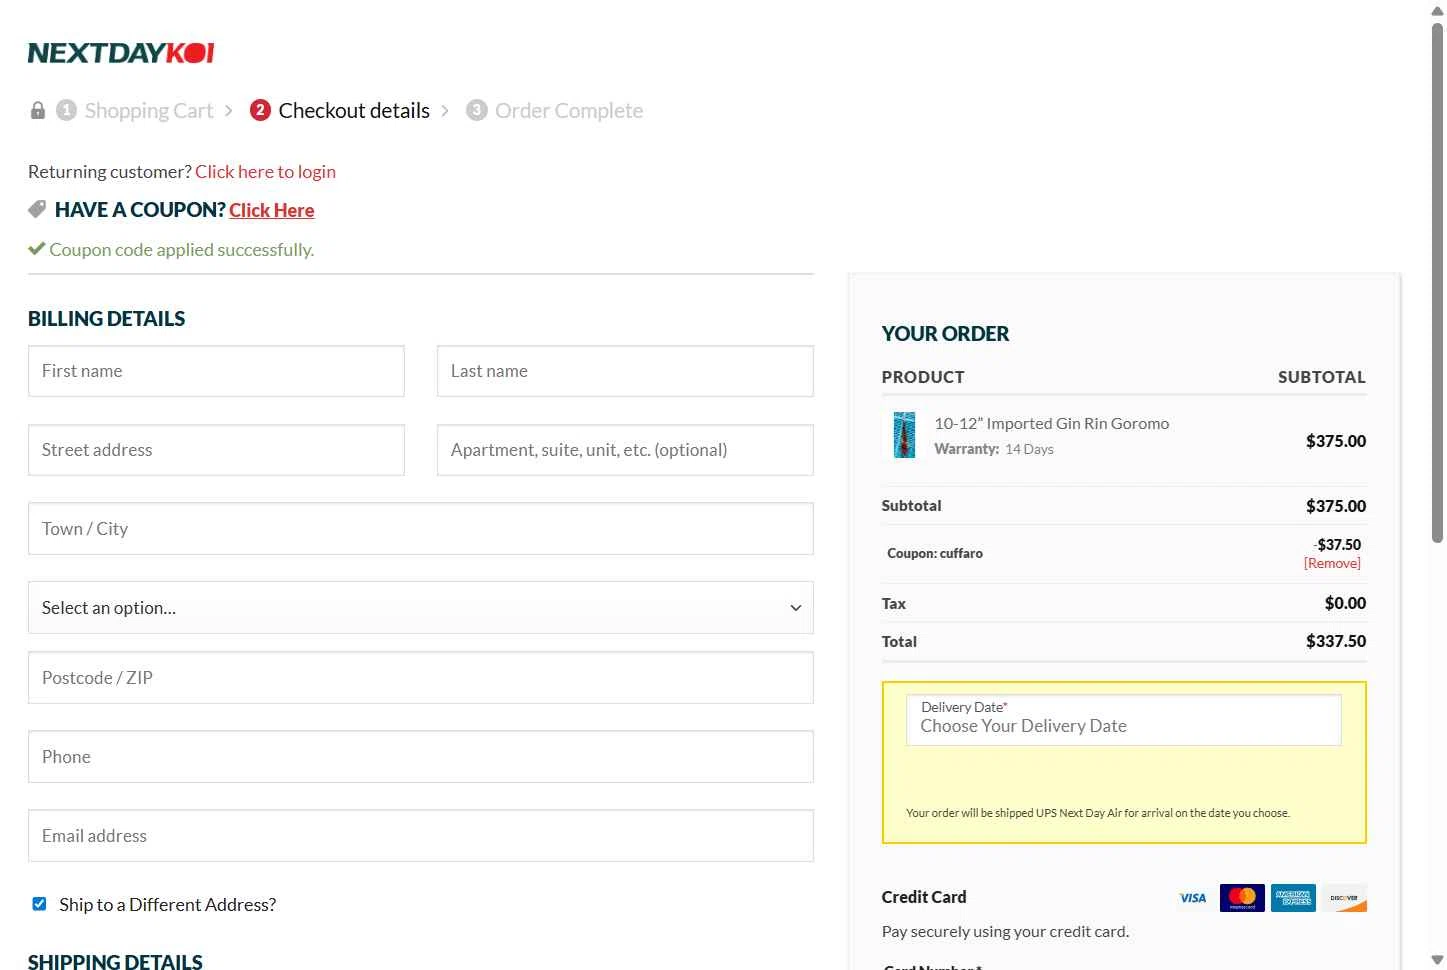Click the Coupon code applied successfully message
The height and width of the screenshot is (970, 1447).
(182, 250)
